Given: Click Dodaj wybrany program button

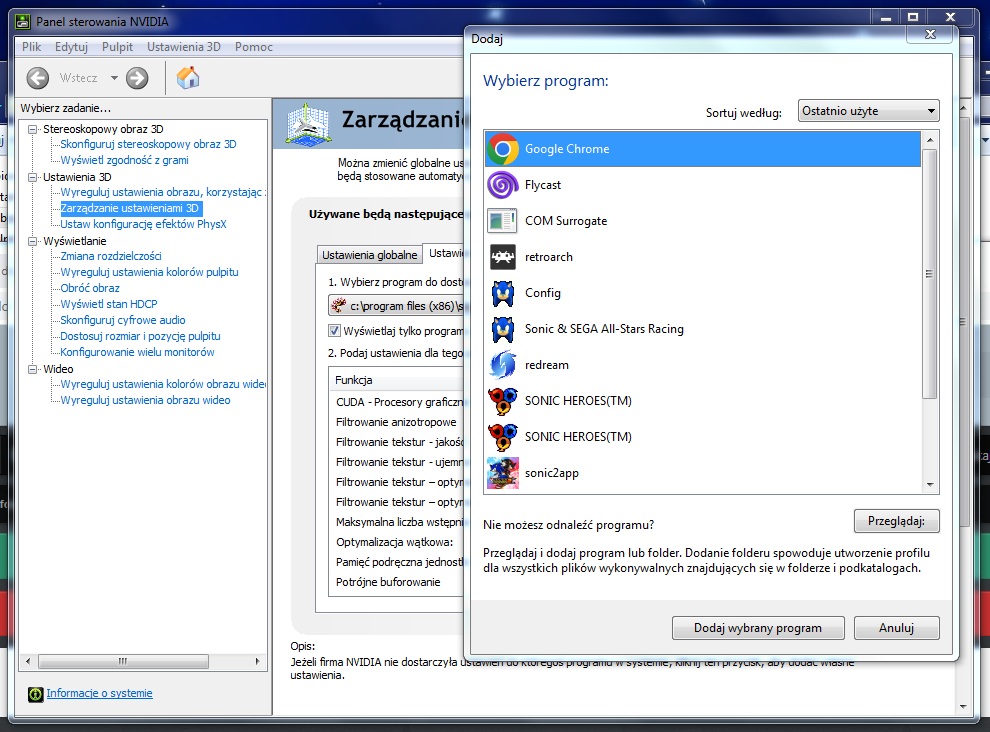Looking at the screenshot, I should [758, 628].
